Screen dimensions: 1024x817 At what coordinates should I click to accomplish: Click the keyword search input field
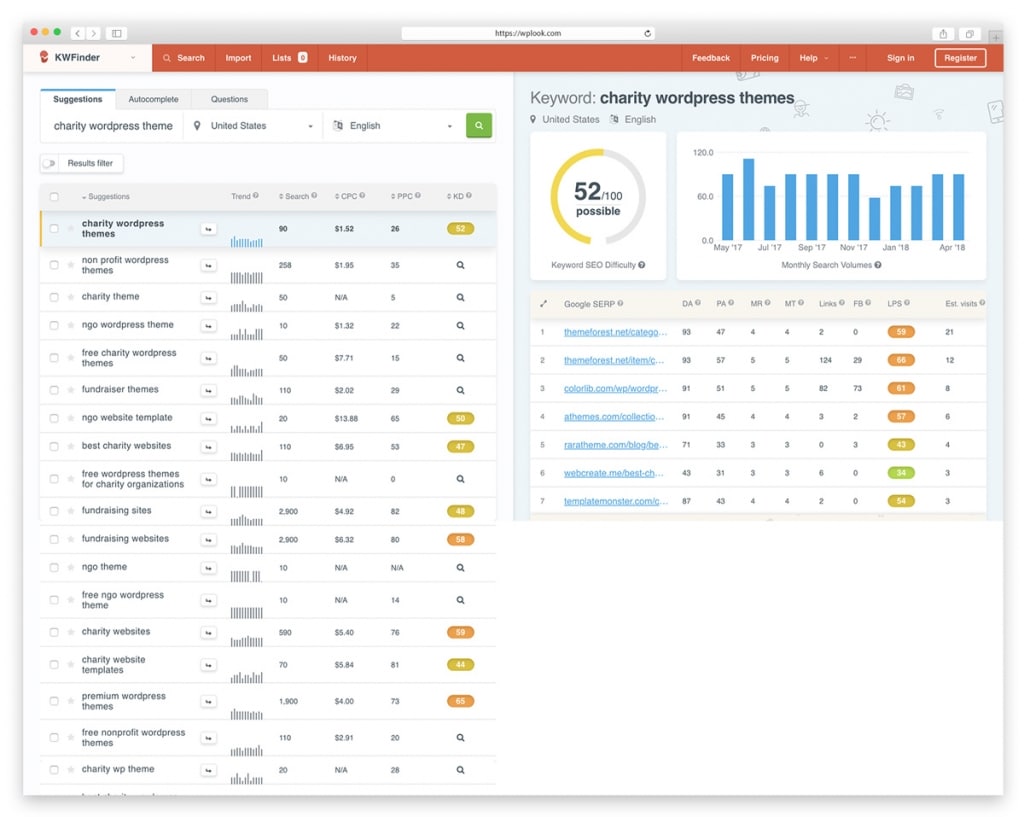click(x=113, y=126)
